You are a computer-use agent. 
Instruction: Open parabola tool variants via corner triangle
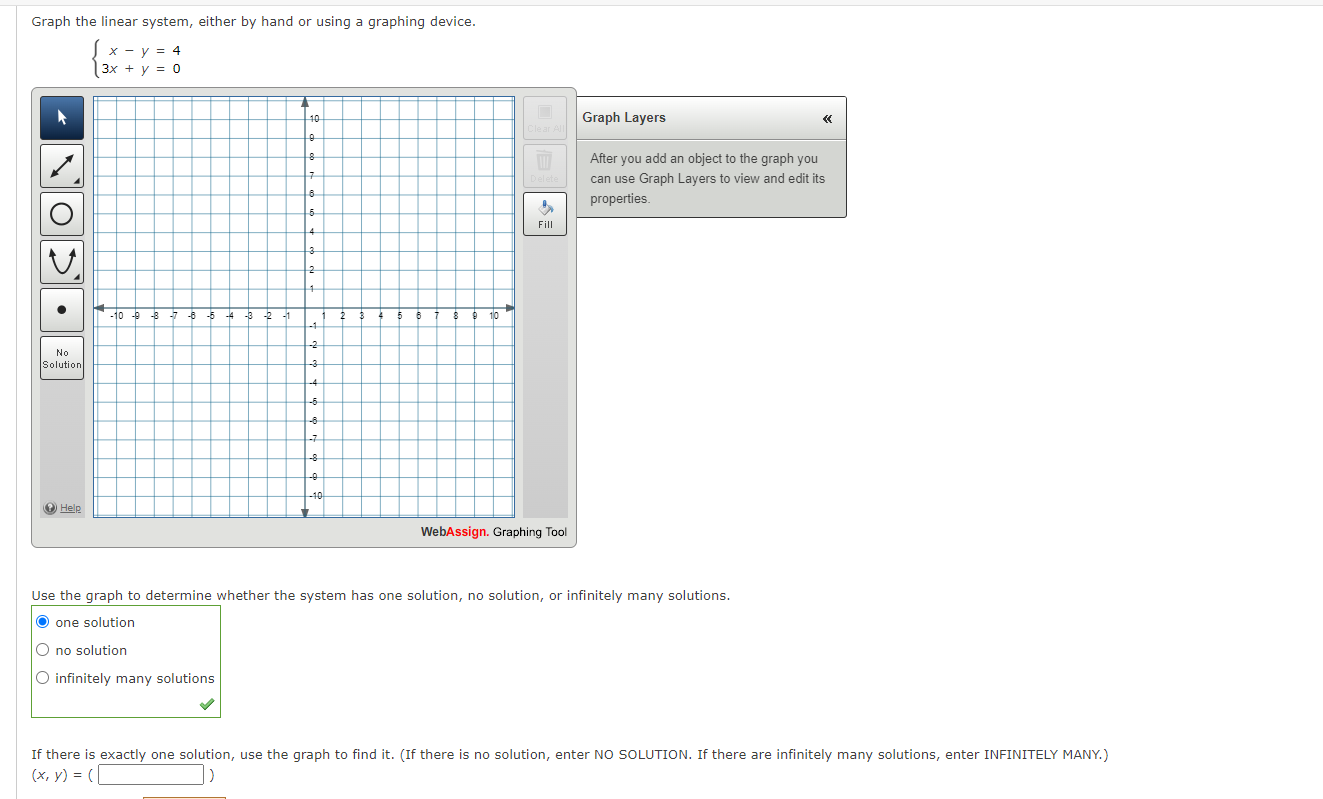[x=75, y=275]
